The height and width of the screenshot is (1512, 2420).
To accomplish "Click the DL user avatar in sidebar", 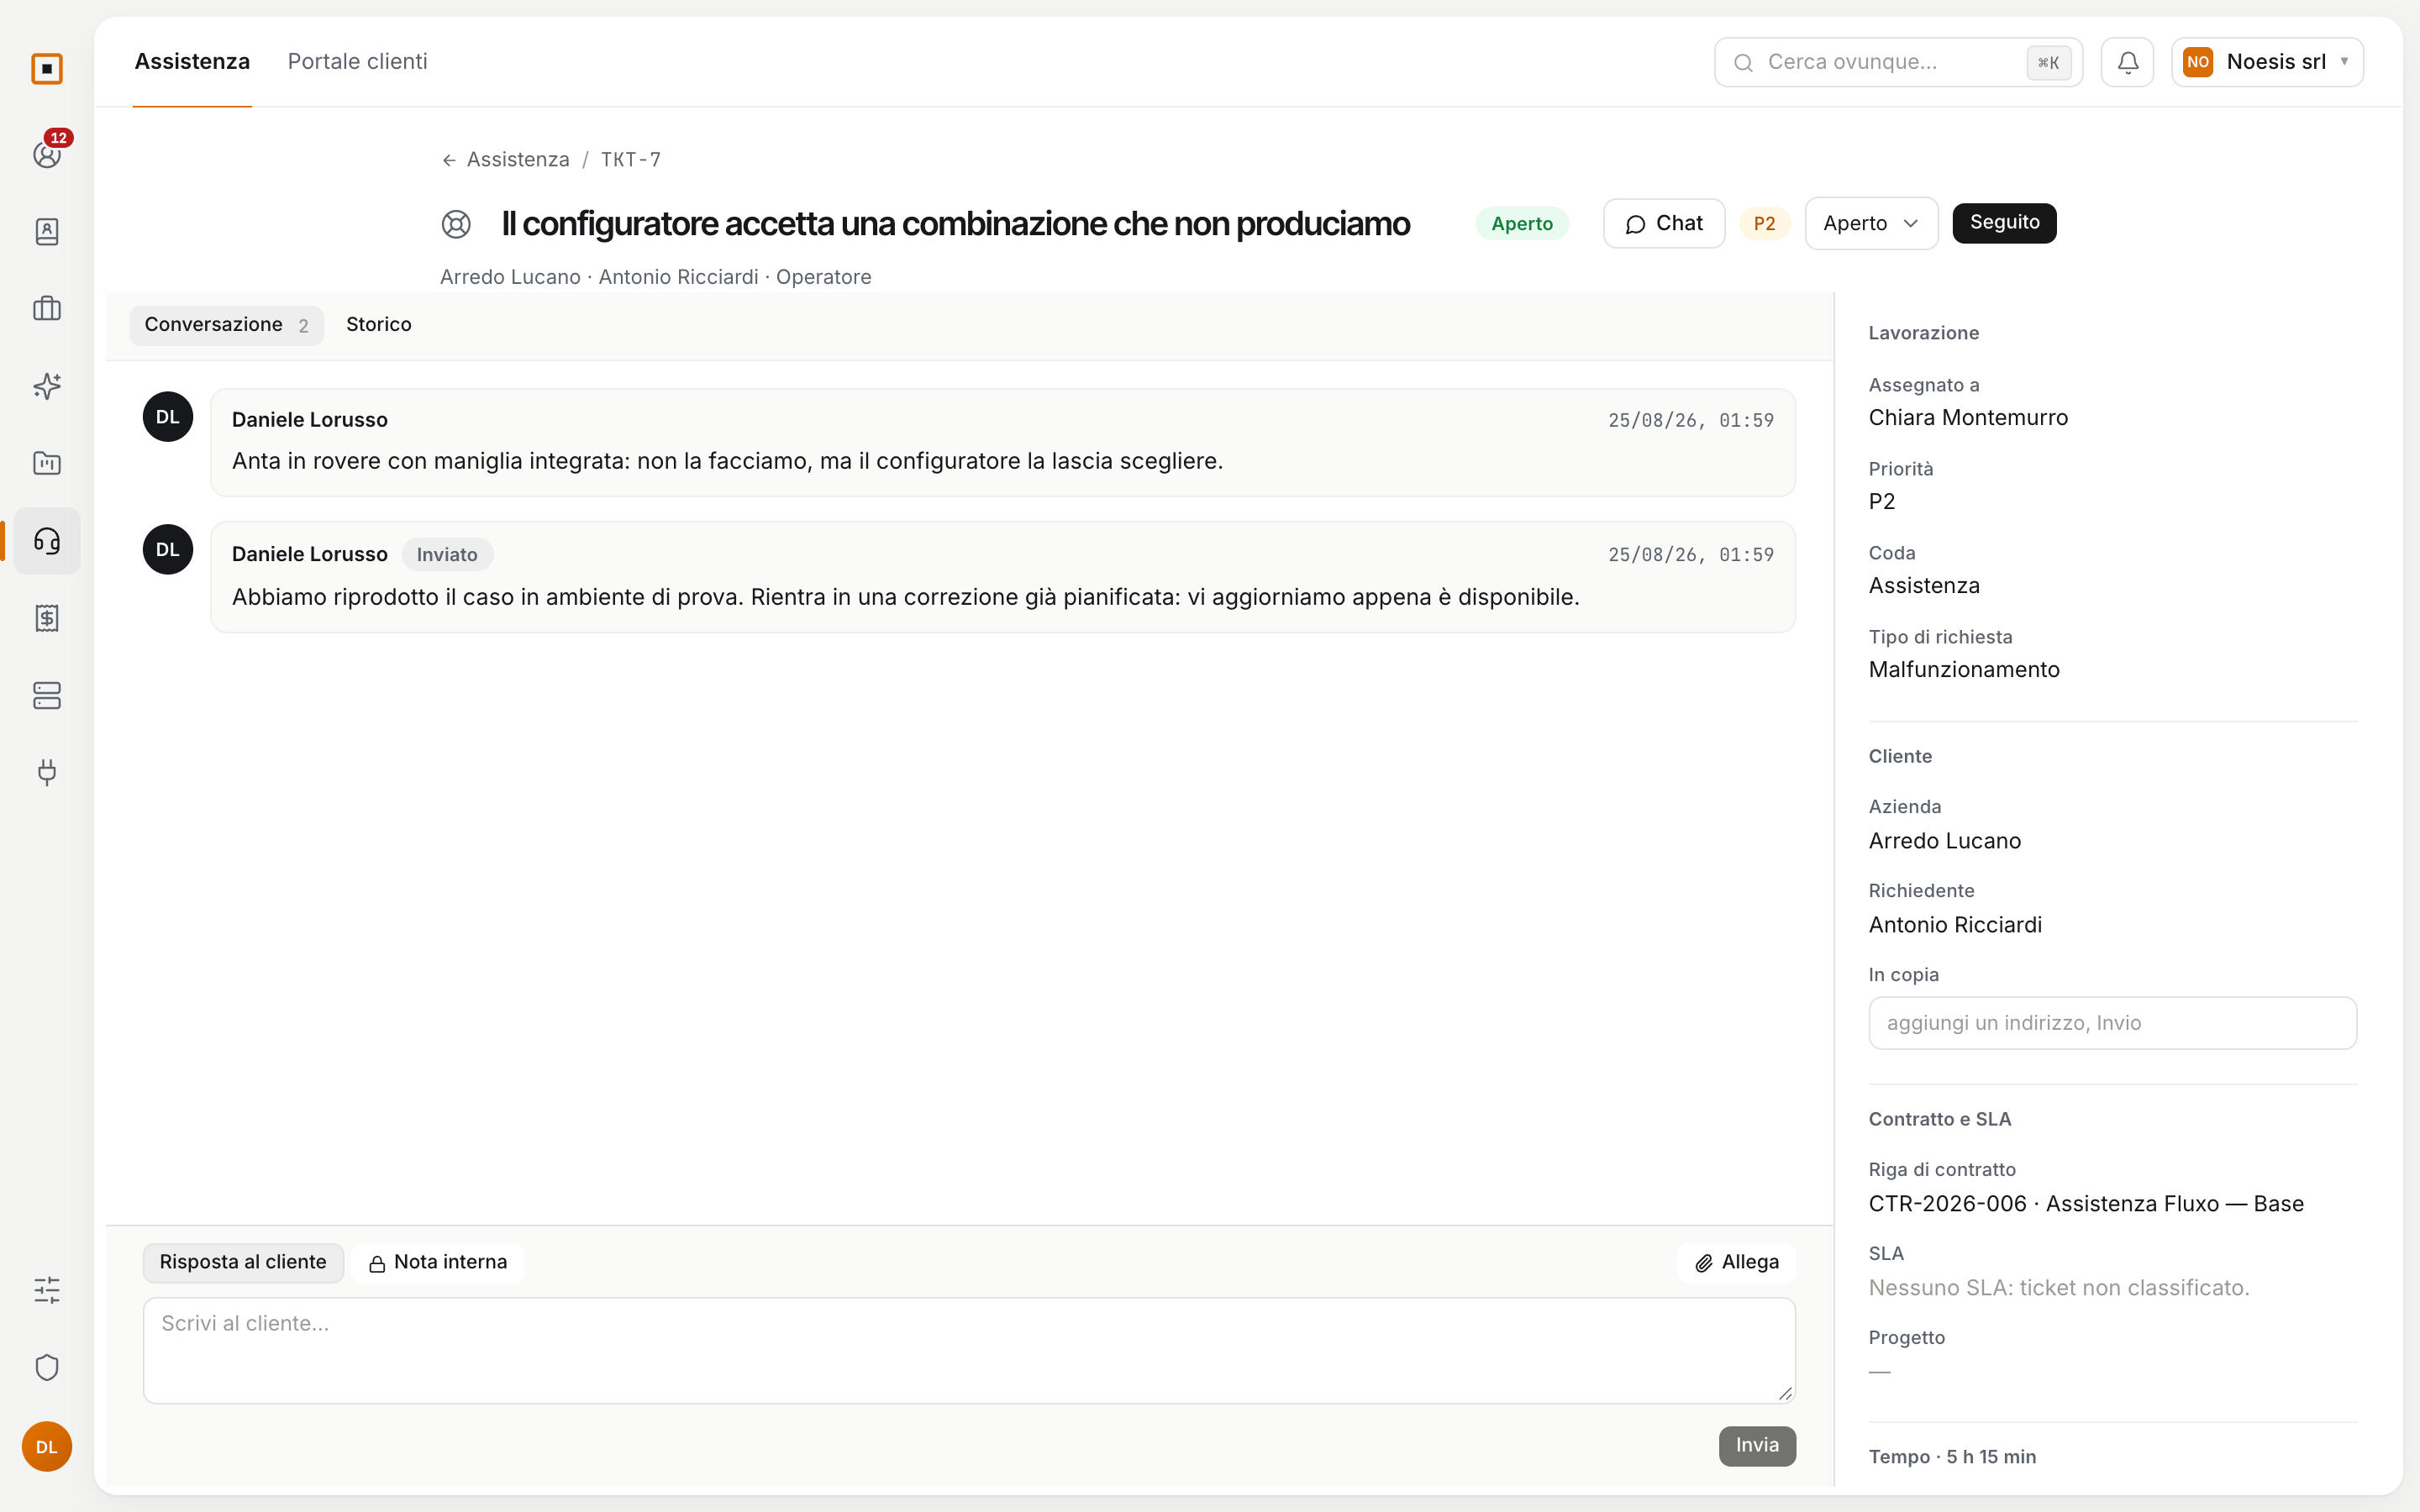I will (x=47, y=1446).
